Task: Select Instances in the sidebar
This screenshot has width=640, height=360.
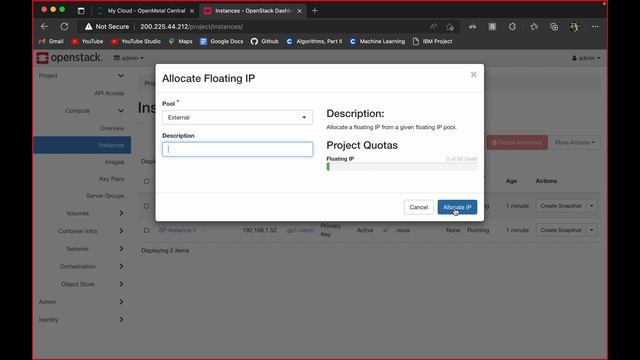Action: click(82, 145)
